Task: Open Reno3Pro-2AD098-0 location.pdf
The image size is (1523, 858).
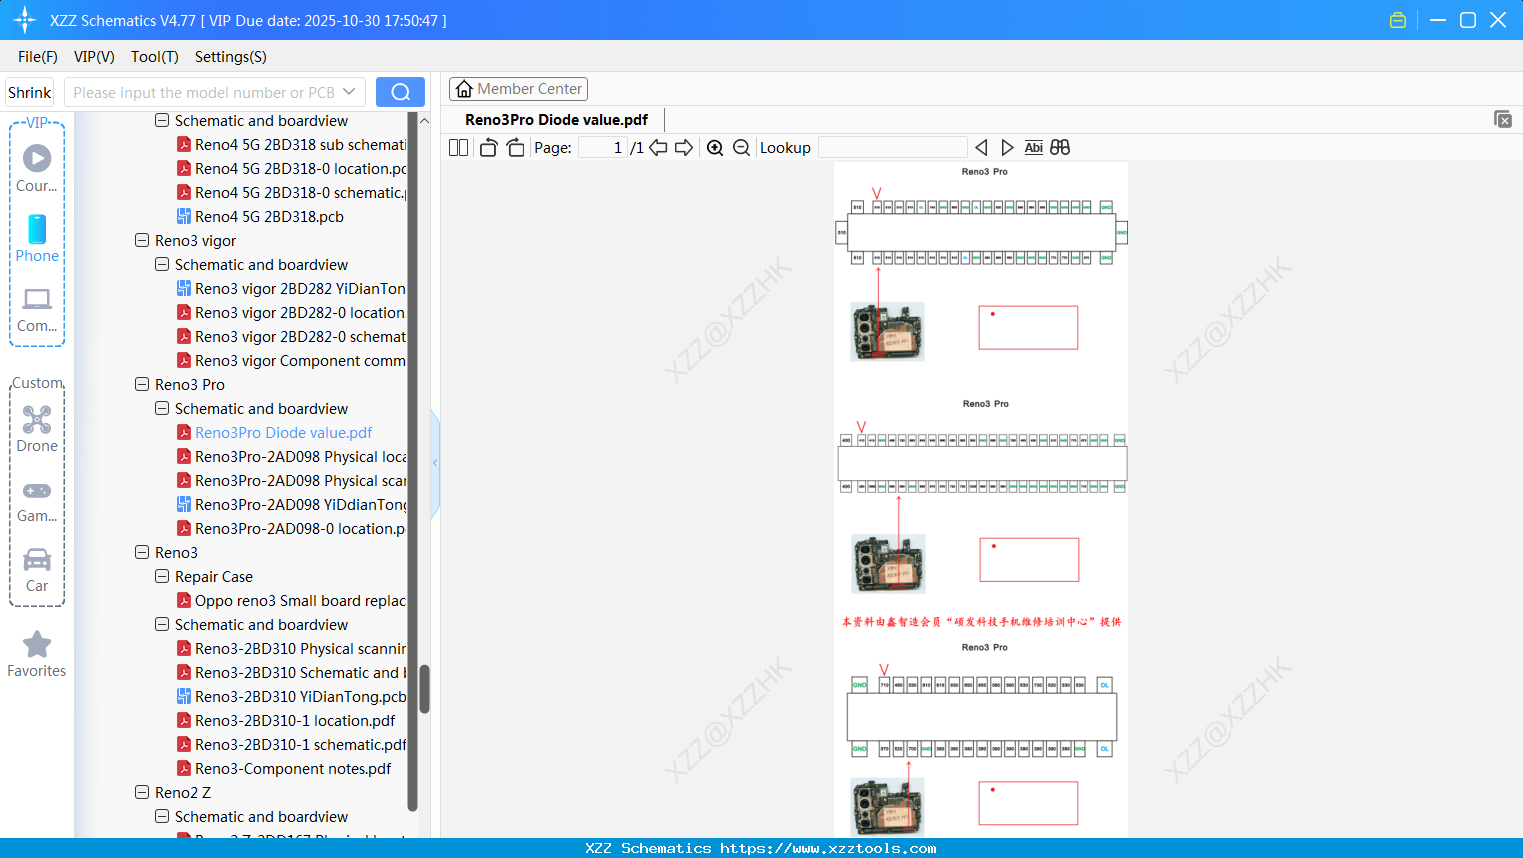Action: point(291,528)
